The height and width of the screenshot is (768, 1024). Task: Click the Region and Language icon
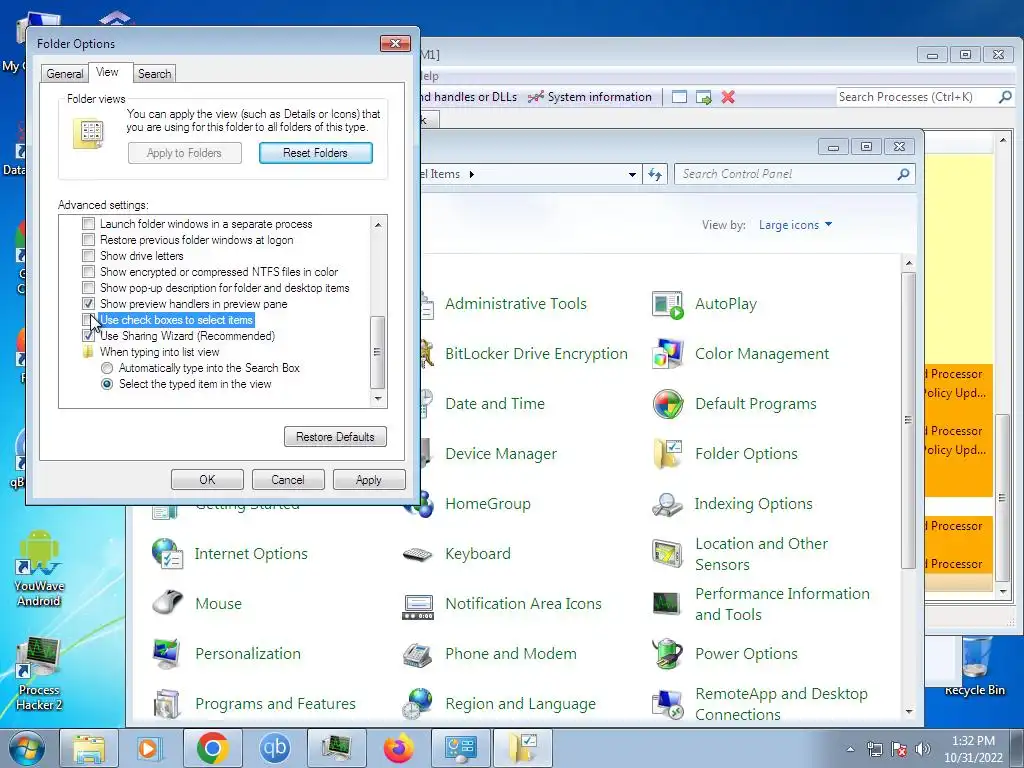(418, 704)
